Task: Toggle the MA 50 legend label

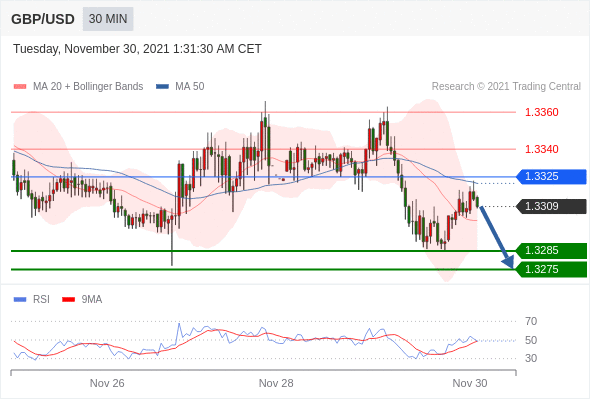Action: coord(190,87)
